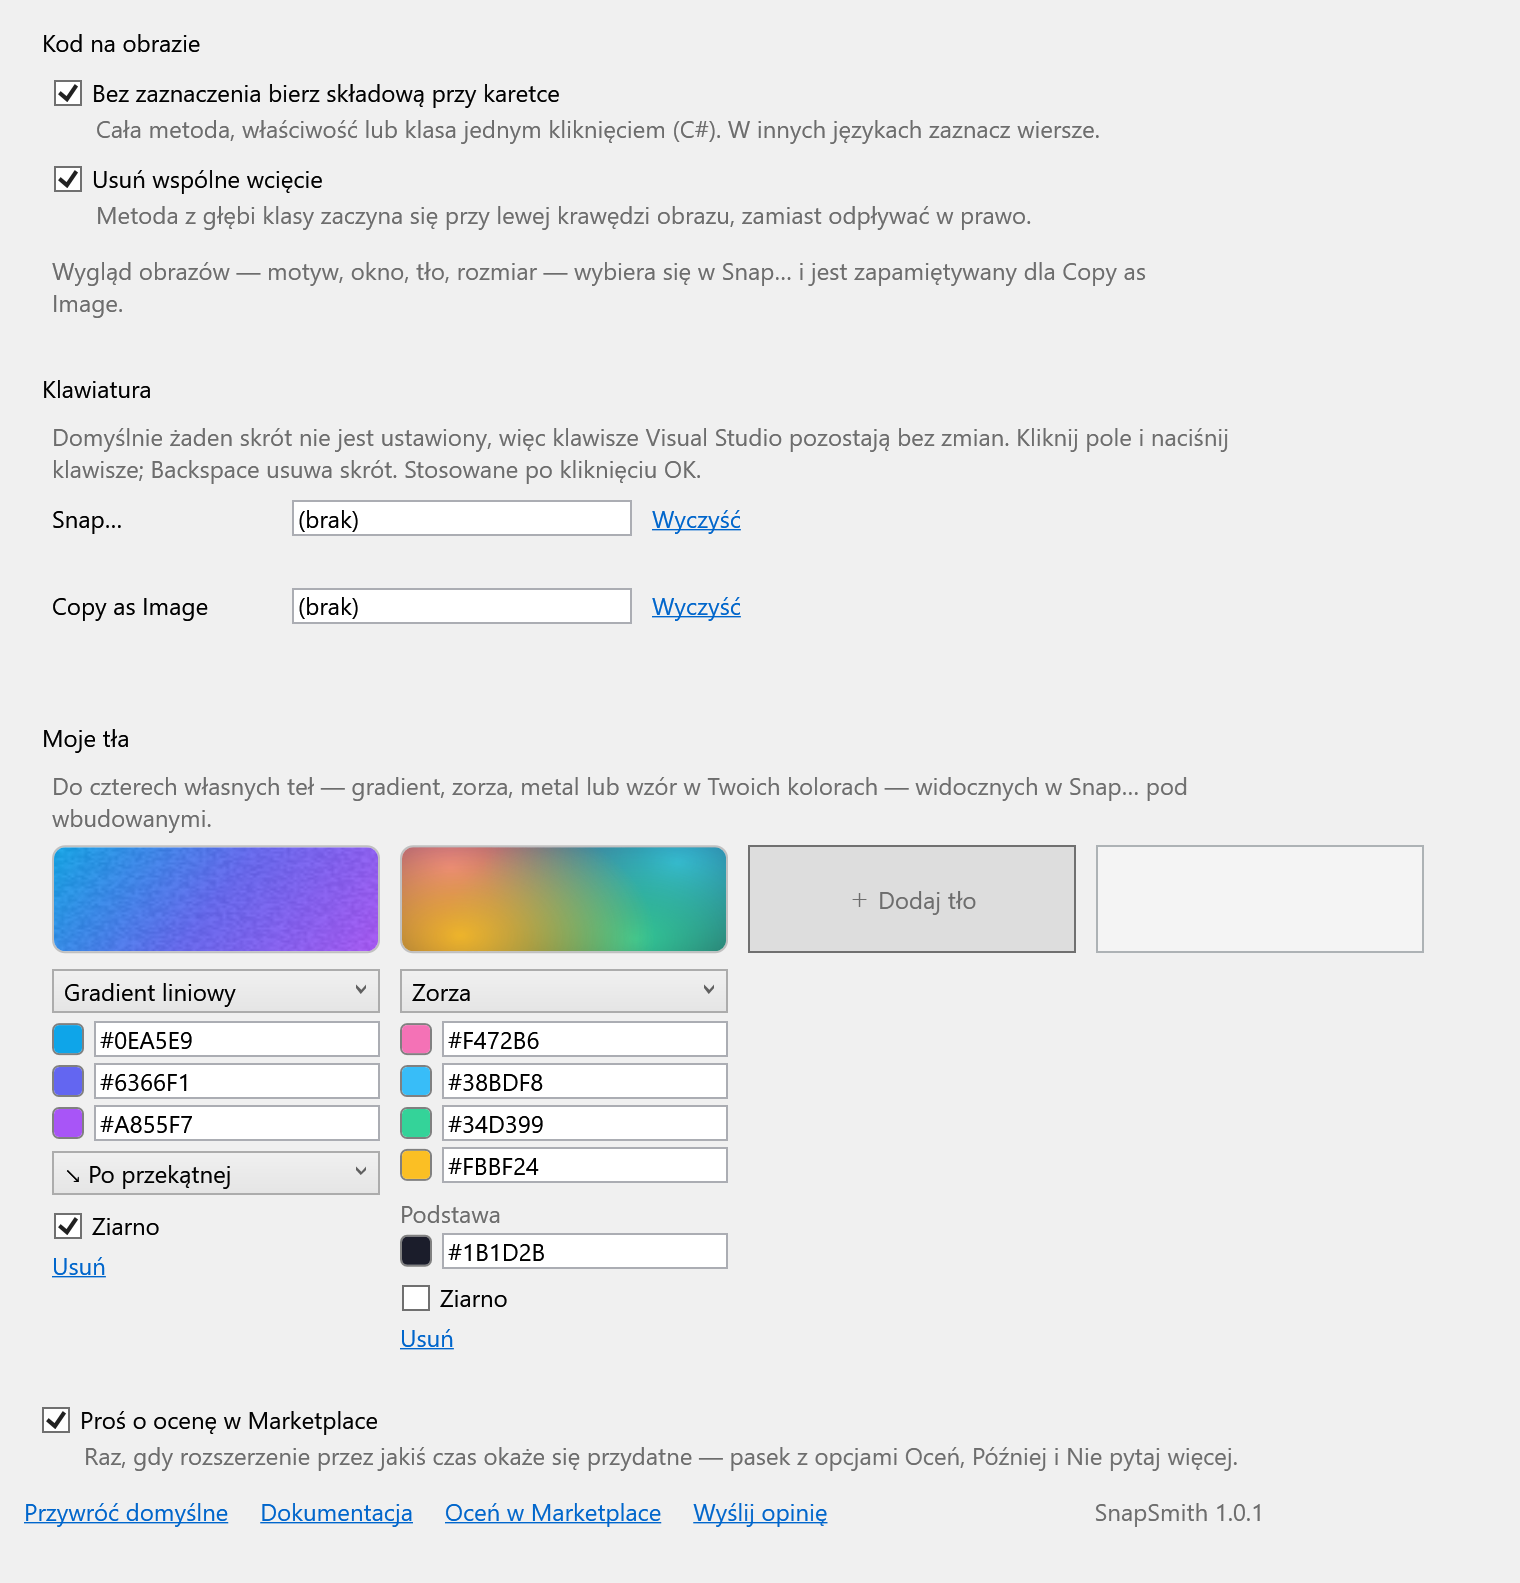Click Usuń link under gradient background
The width and height of the screenshot is (1520, 1583).
pos(79,1267)
